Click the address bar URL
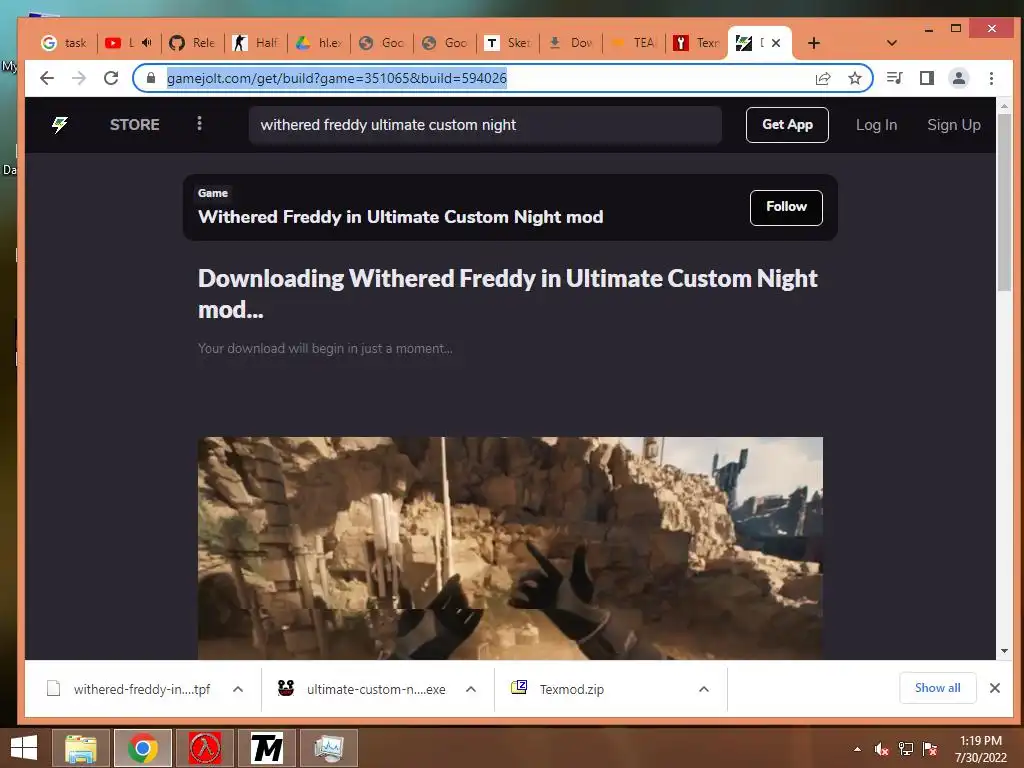The image size is (1024, 768). [336, 78]
